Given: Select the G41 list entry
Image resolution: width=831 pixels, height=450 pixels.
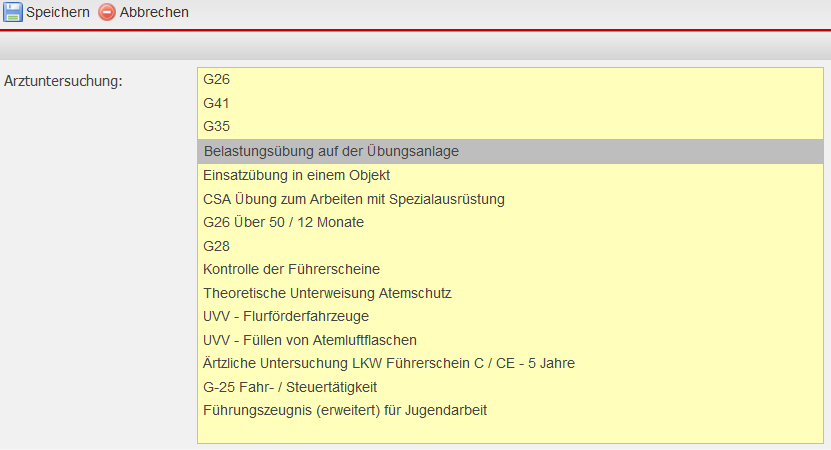Looking at the screenshot, I should pos(216,103).
